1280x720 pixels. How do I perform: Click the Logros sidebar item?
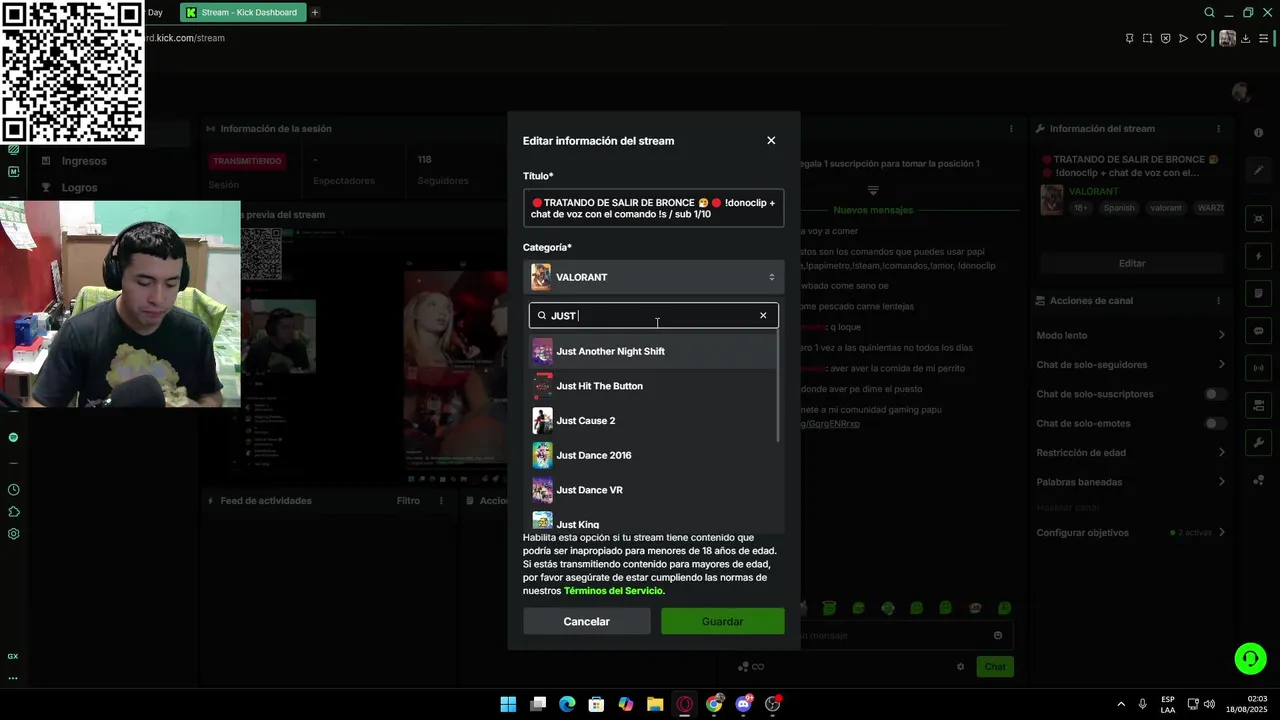click(80, 188)
